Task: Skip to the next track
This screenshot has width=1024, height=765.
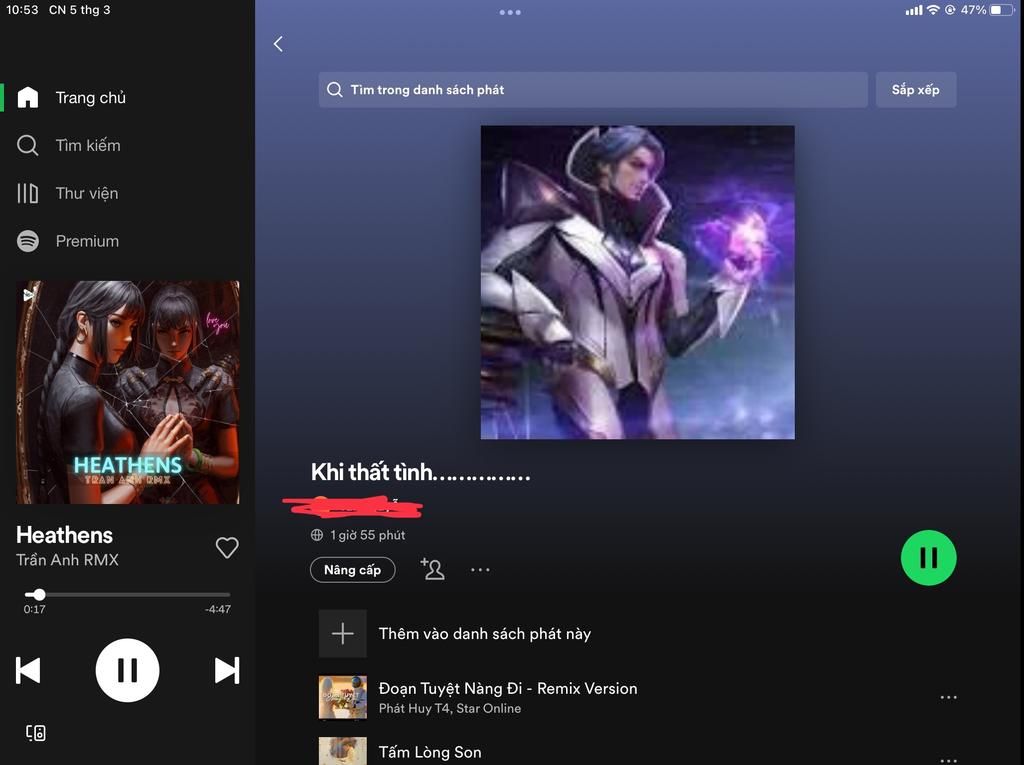Action: click(227, 670)
